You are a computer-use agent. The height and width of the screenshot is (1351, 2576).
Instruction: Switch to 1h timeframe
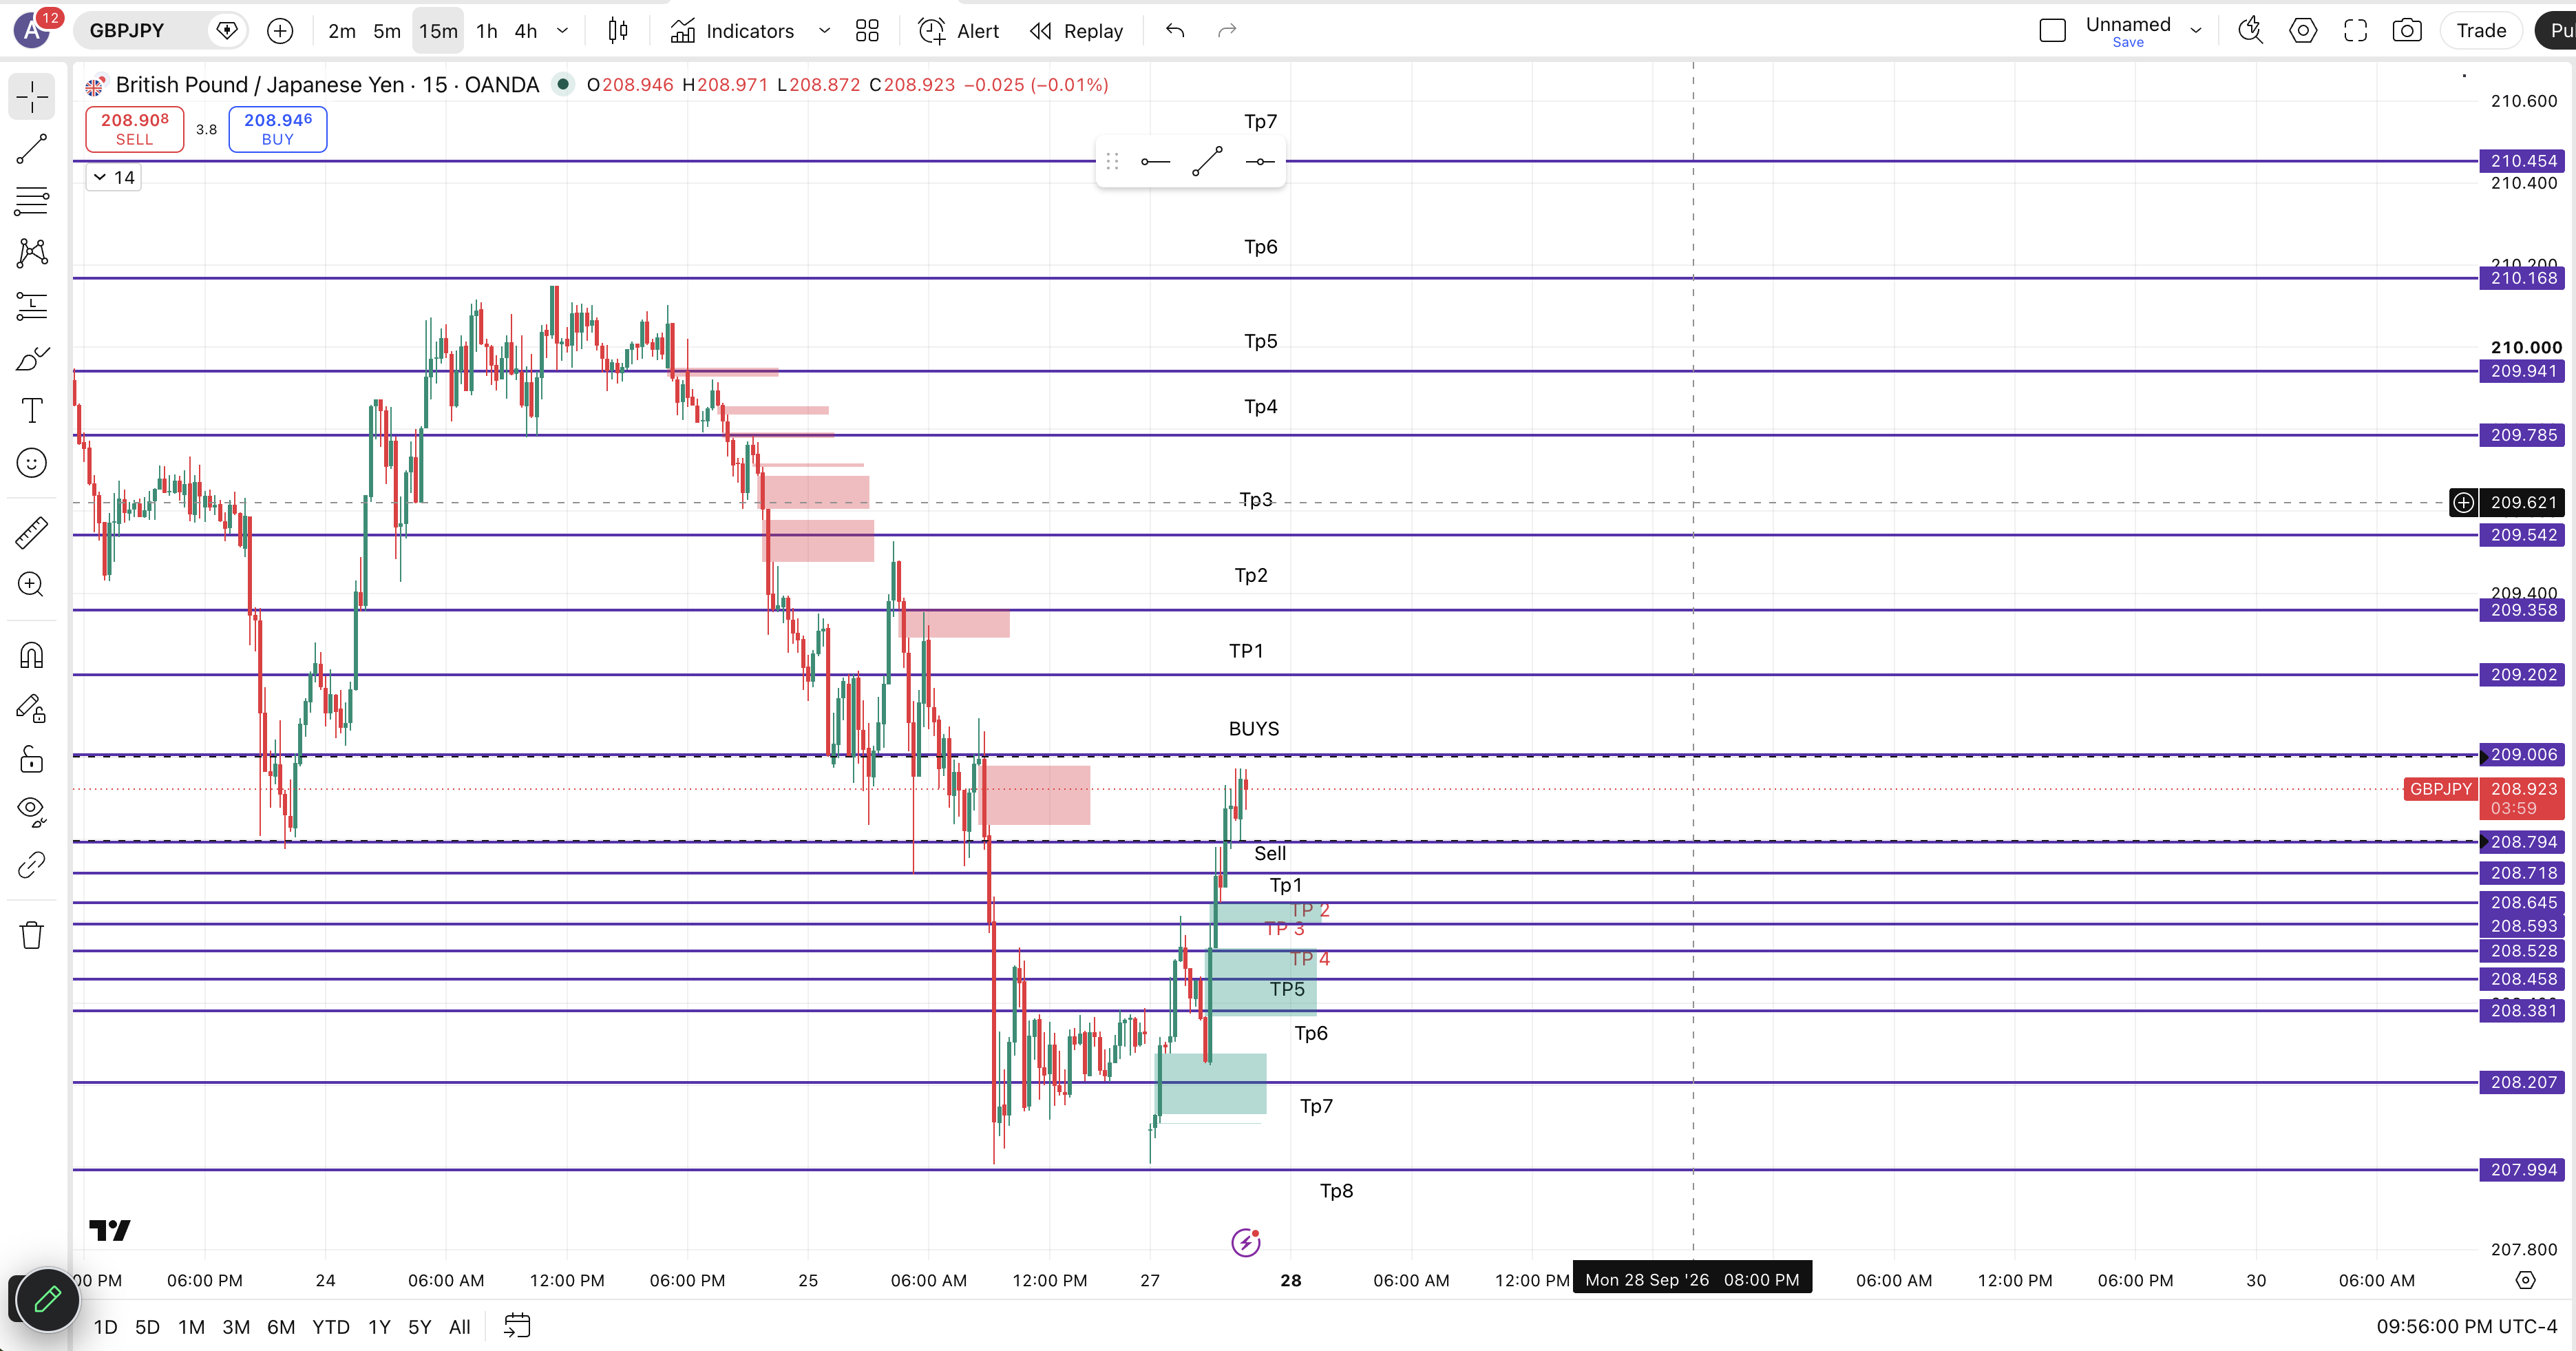pyautogui.click(x=487, y=31)
